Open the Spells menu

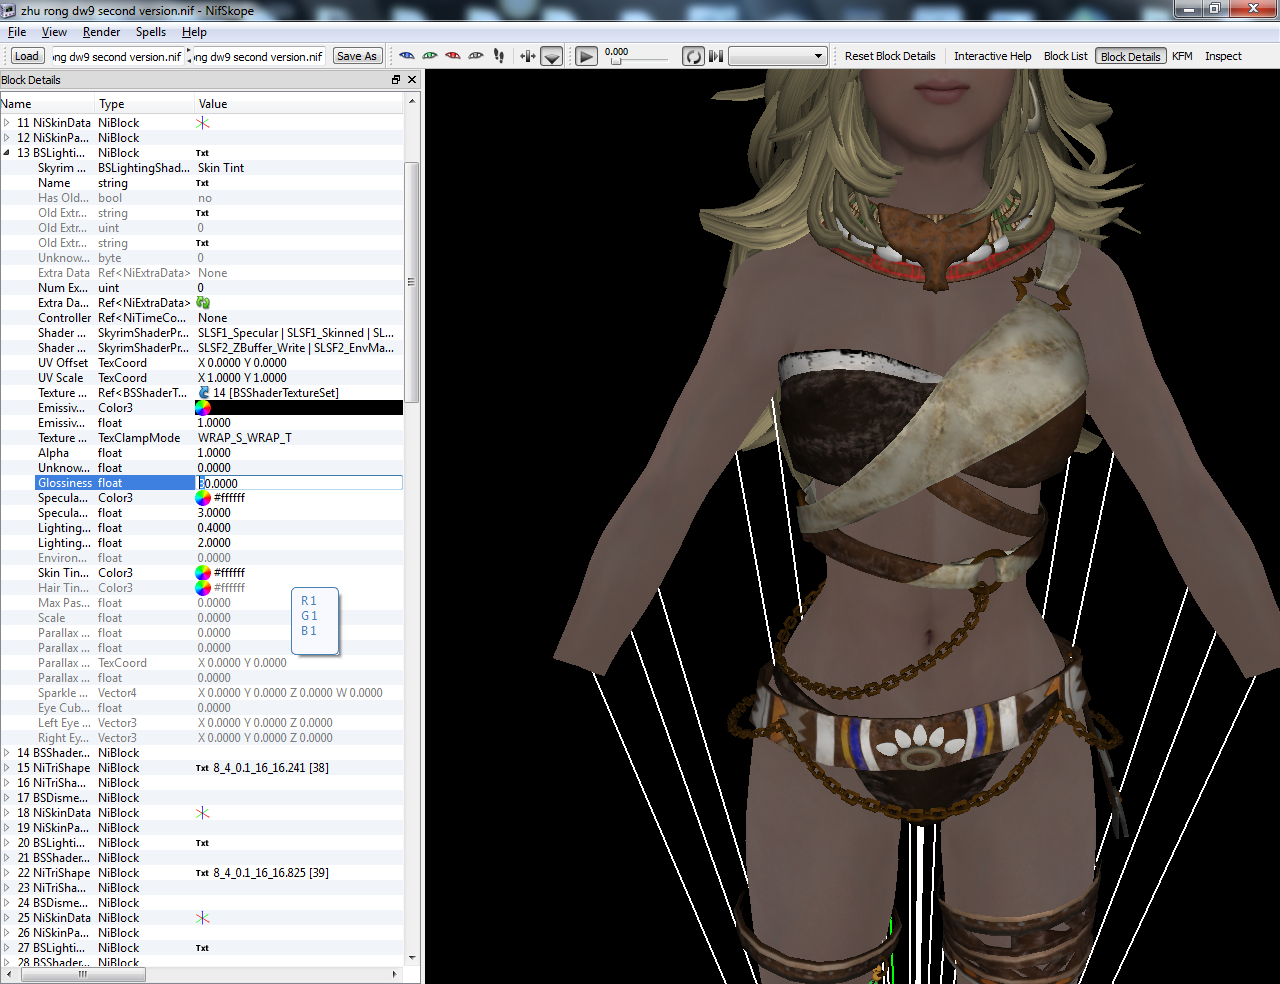[151, 32]
